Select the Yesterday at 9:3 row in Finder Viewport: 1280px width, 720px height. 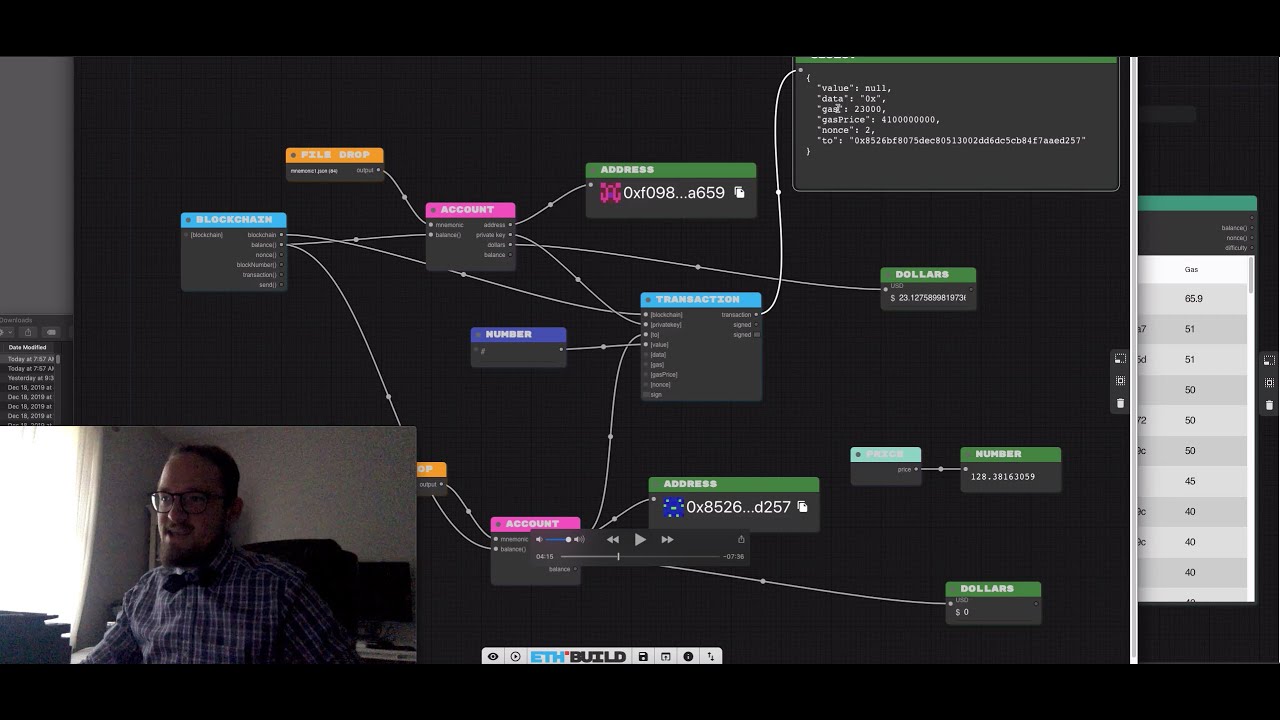31,378
